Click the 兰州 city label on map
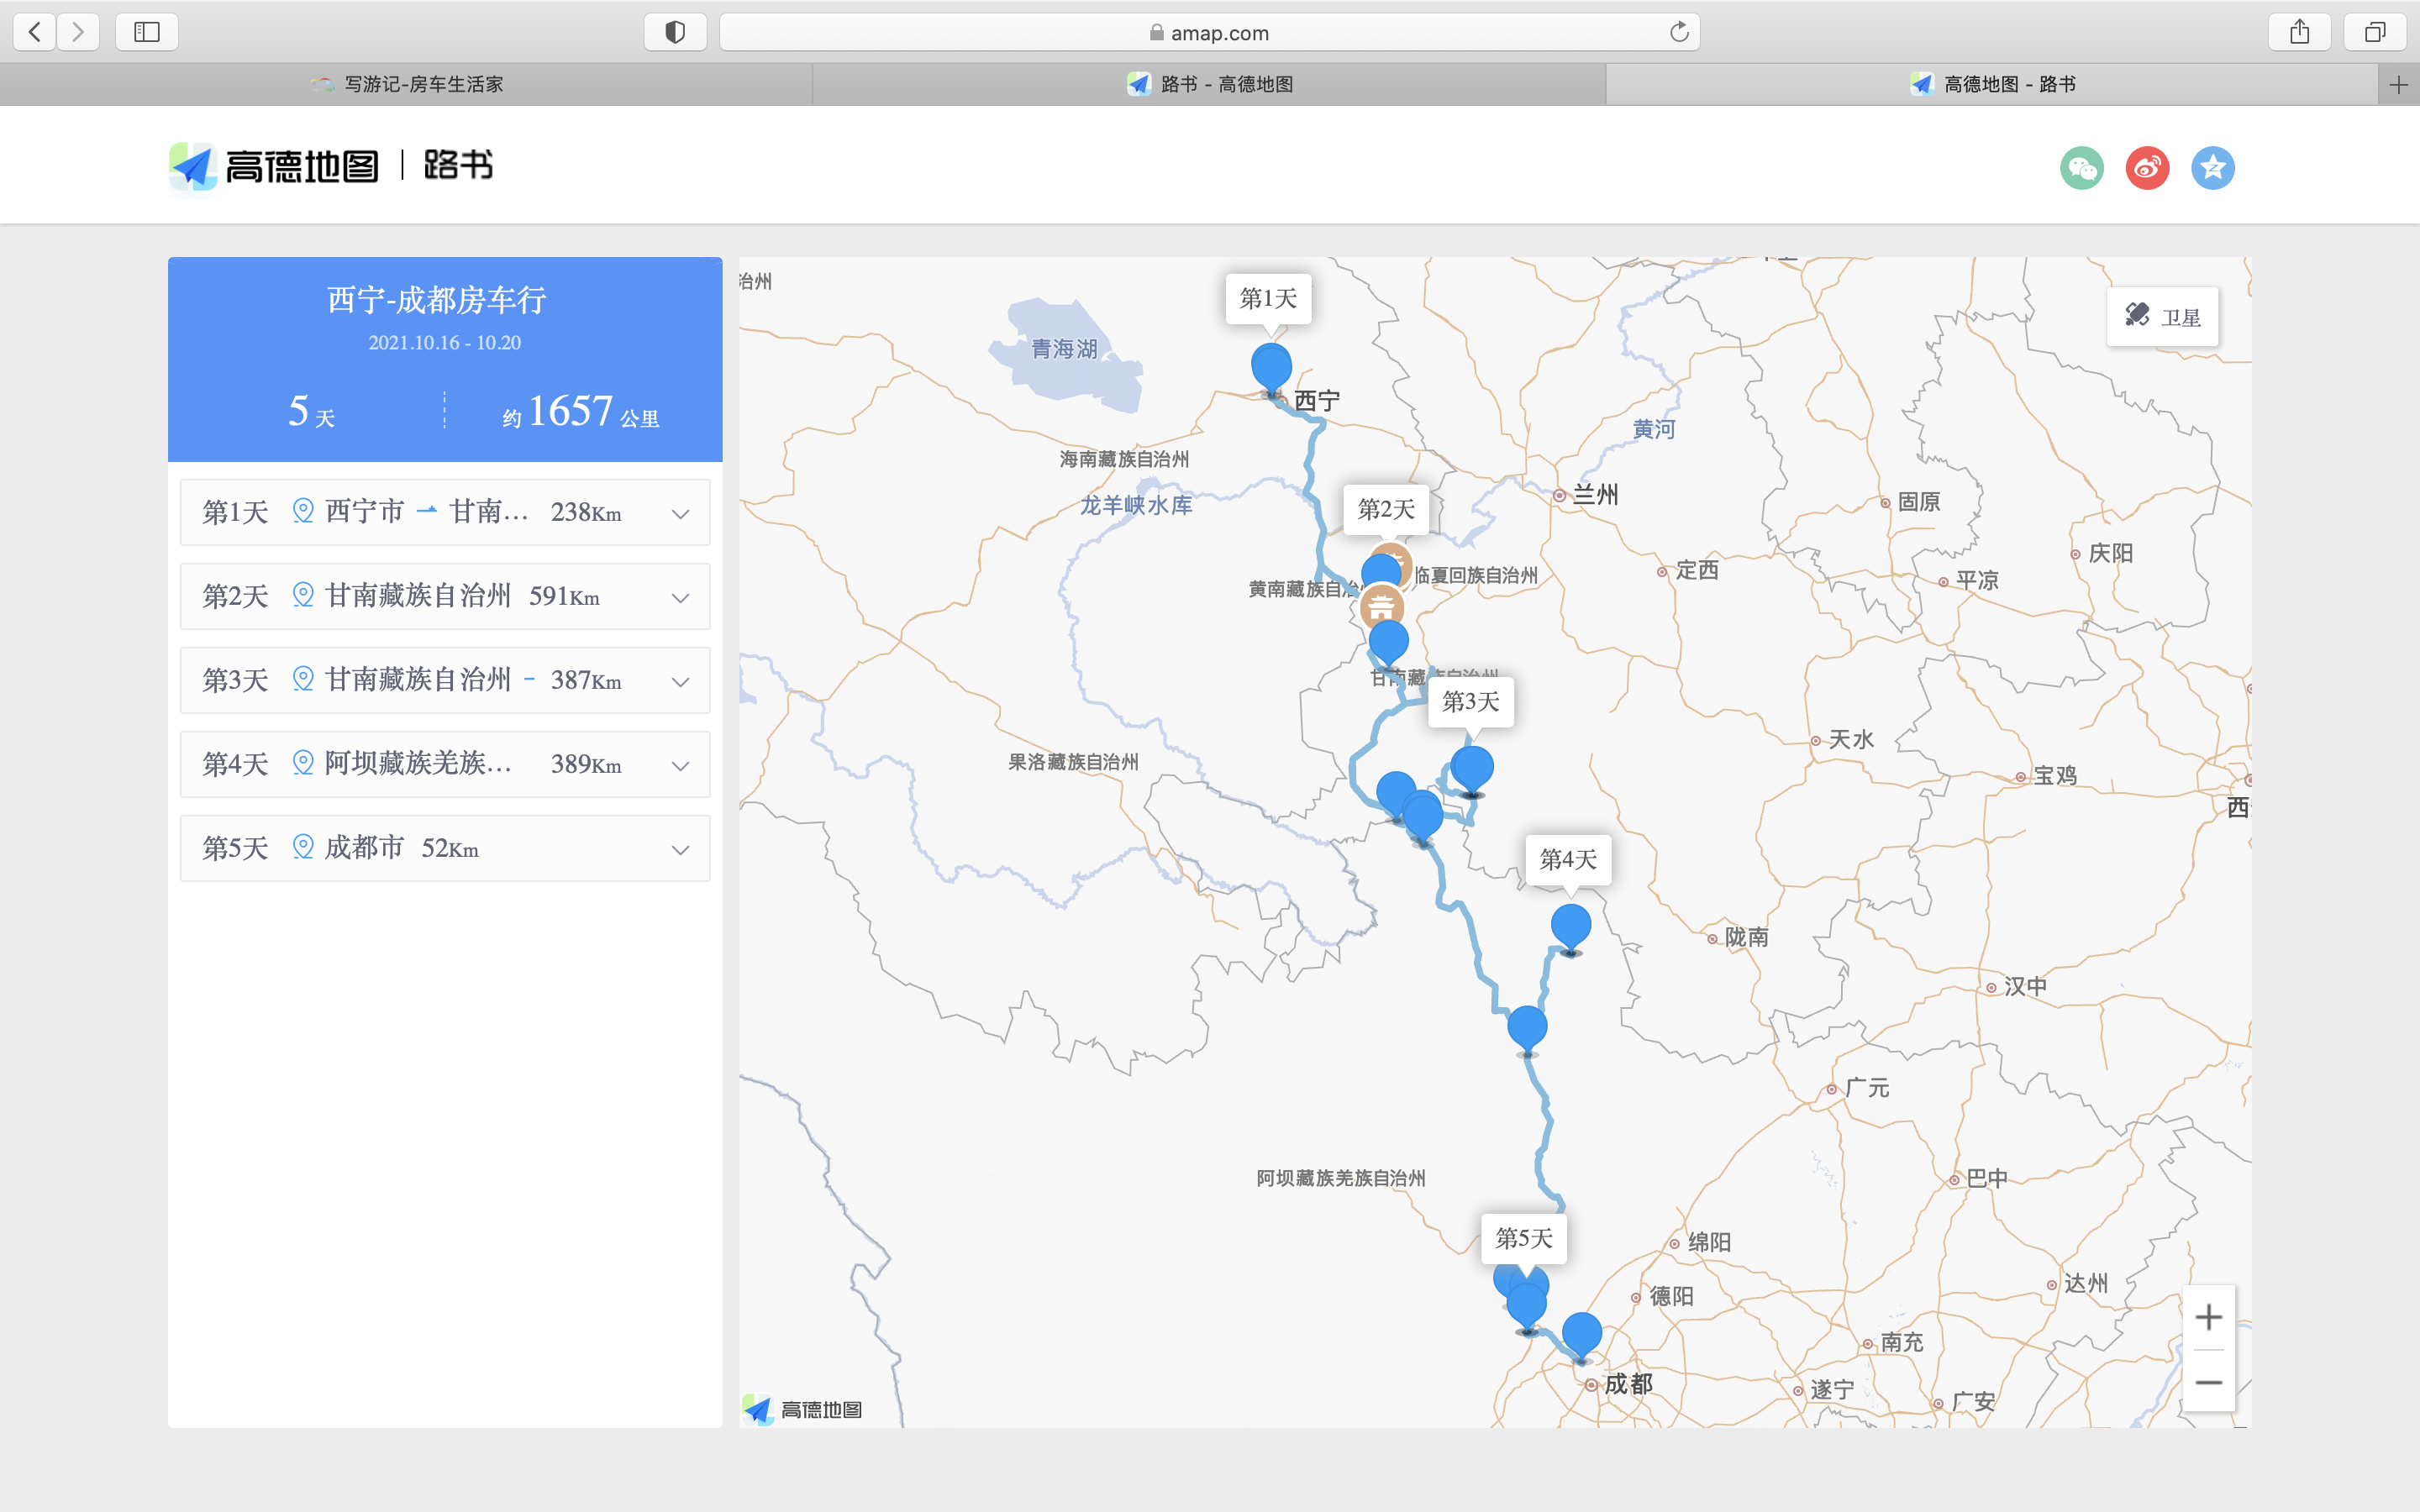 tap(1595, 494)
